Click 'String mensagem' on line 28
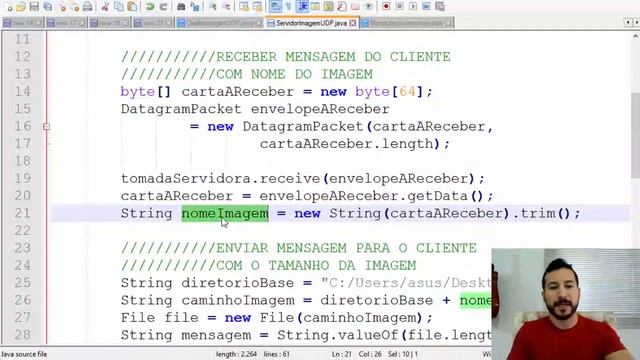This screenshot has width=640, height=360. pyautogui.click(x=186, y=335)
